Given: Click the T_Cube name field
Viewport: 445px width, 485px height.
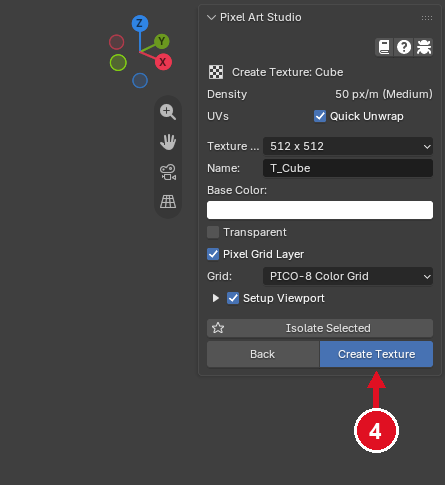Looking at the screenshot, I should point(348,168).
